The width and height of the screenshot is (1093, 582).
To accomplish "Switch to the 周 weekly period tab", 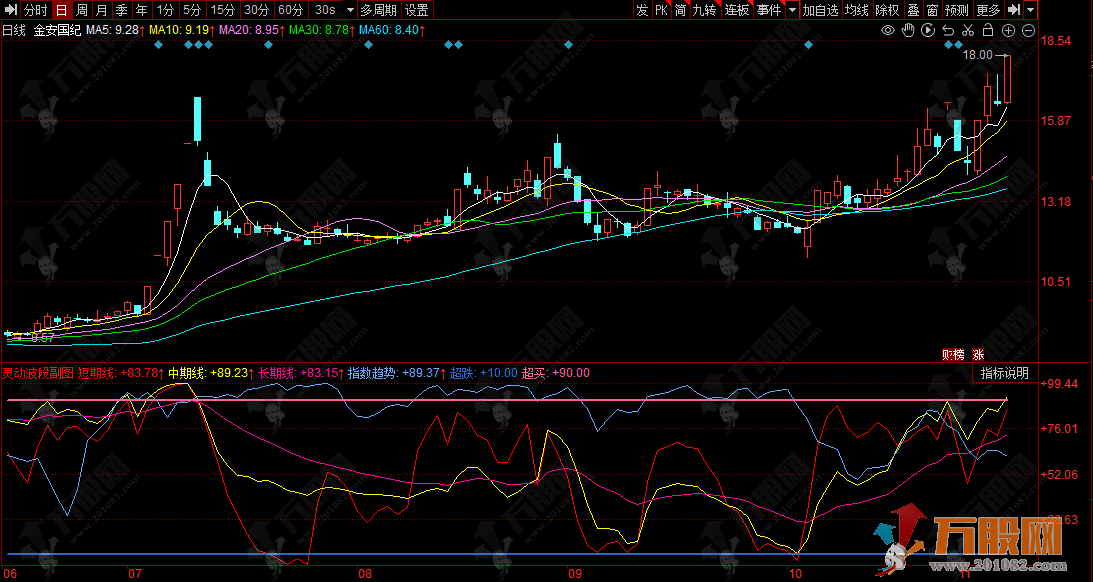I will tap(82, 10).
